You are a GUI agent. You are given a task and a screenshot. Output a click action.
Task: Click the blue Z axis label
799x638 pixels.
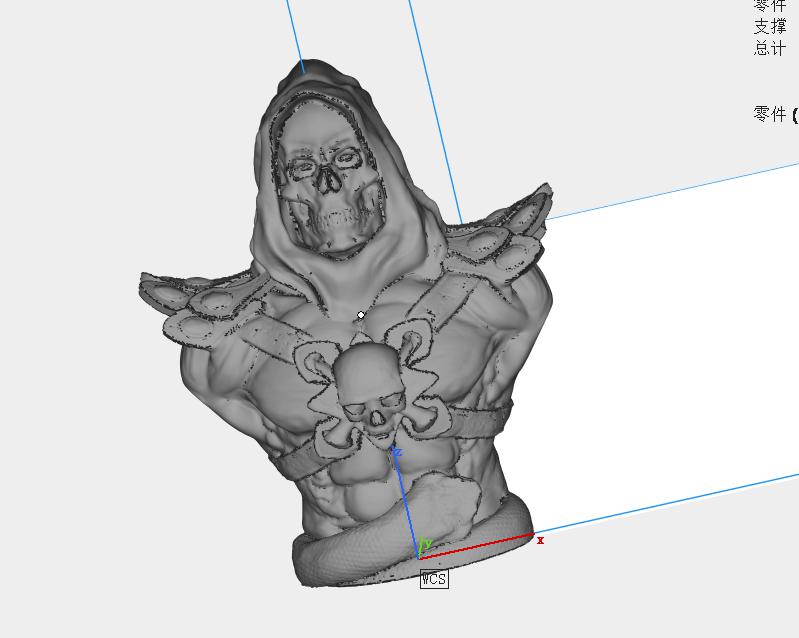pos(397,452)
